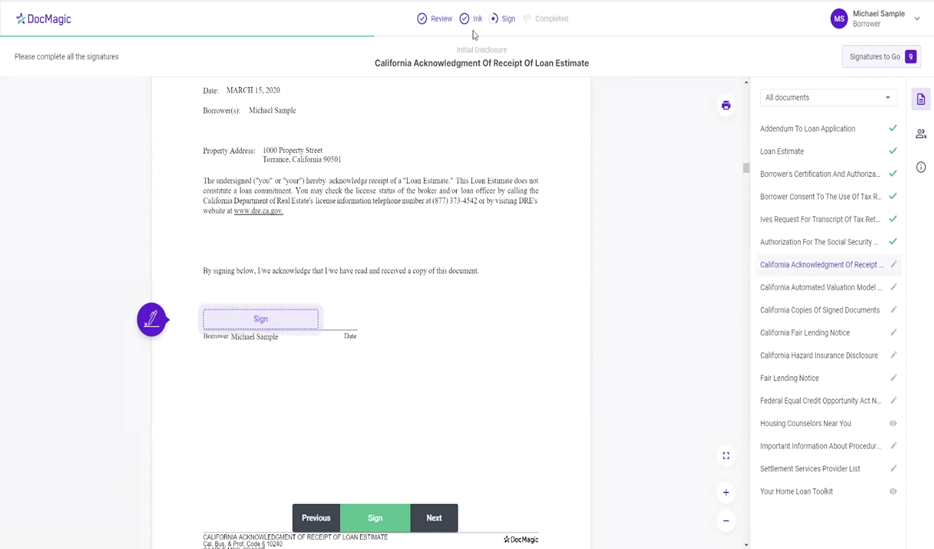The width and height of the screenshot is (934, 549).
Task: Go to the Ink step
Action: pyautogui.click(x=471, y=19)
